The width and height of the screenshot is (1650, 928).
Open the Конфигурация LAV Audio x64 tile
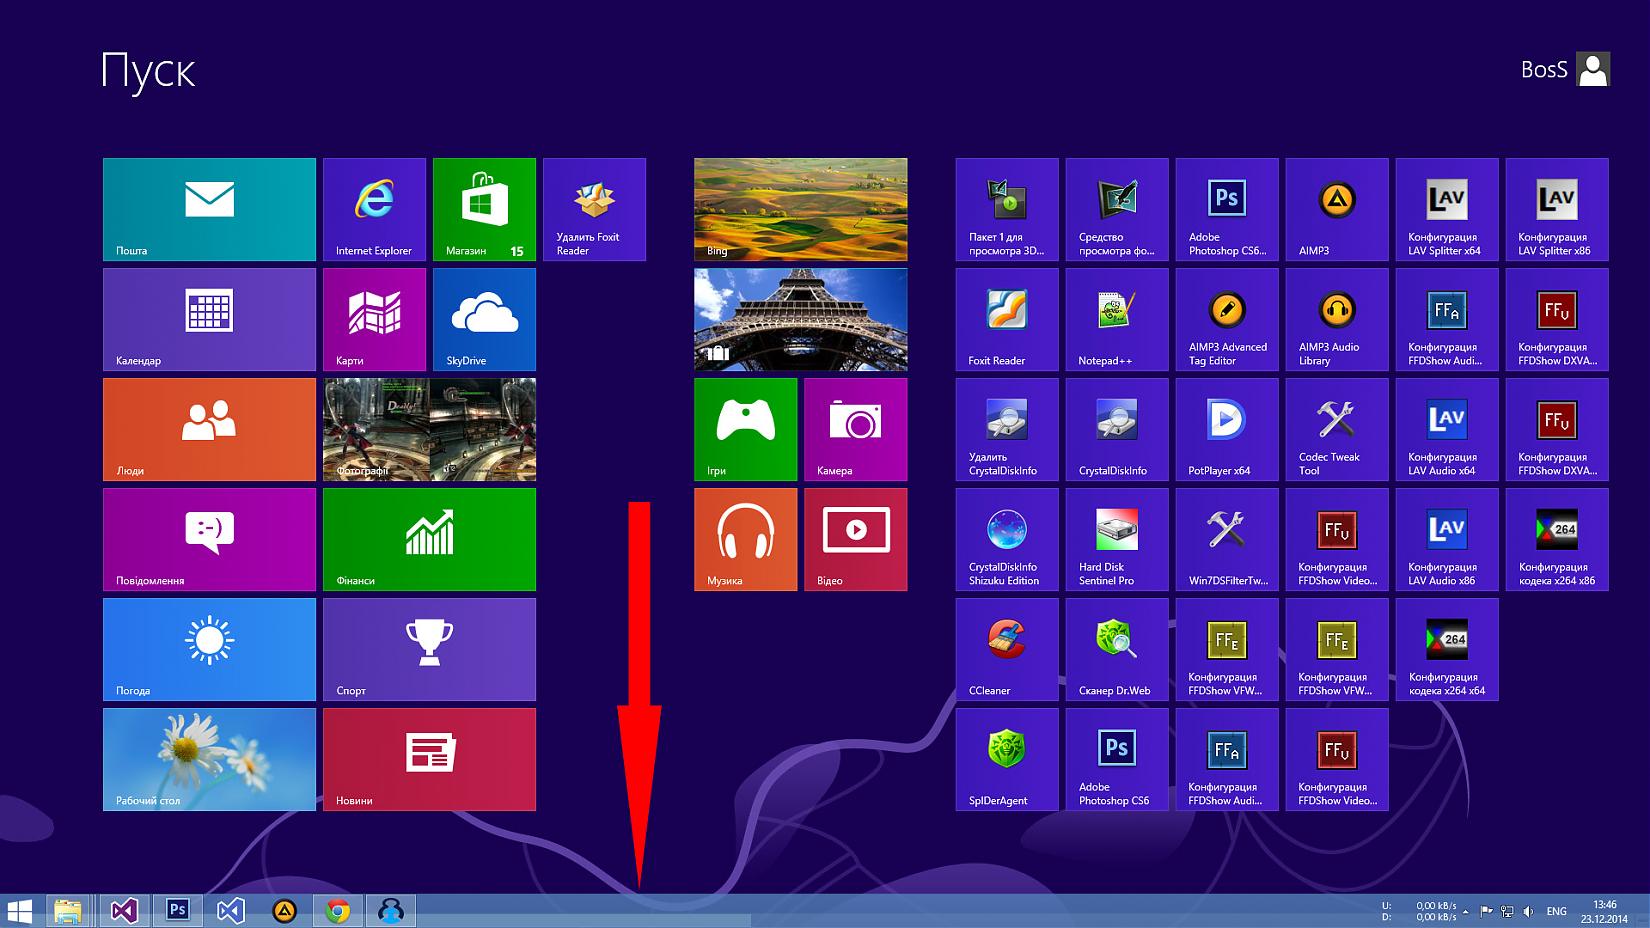1447,429
